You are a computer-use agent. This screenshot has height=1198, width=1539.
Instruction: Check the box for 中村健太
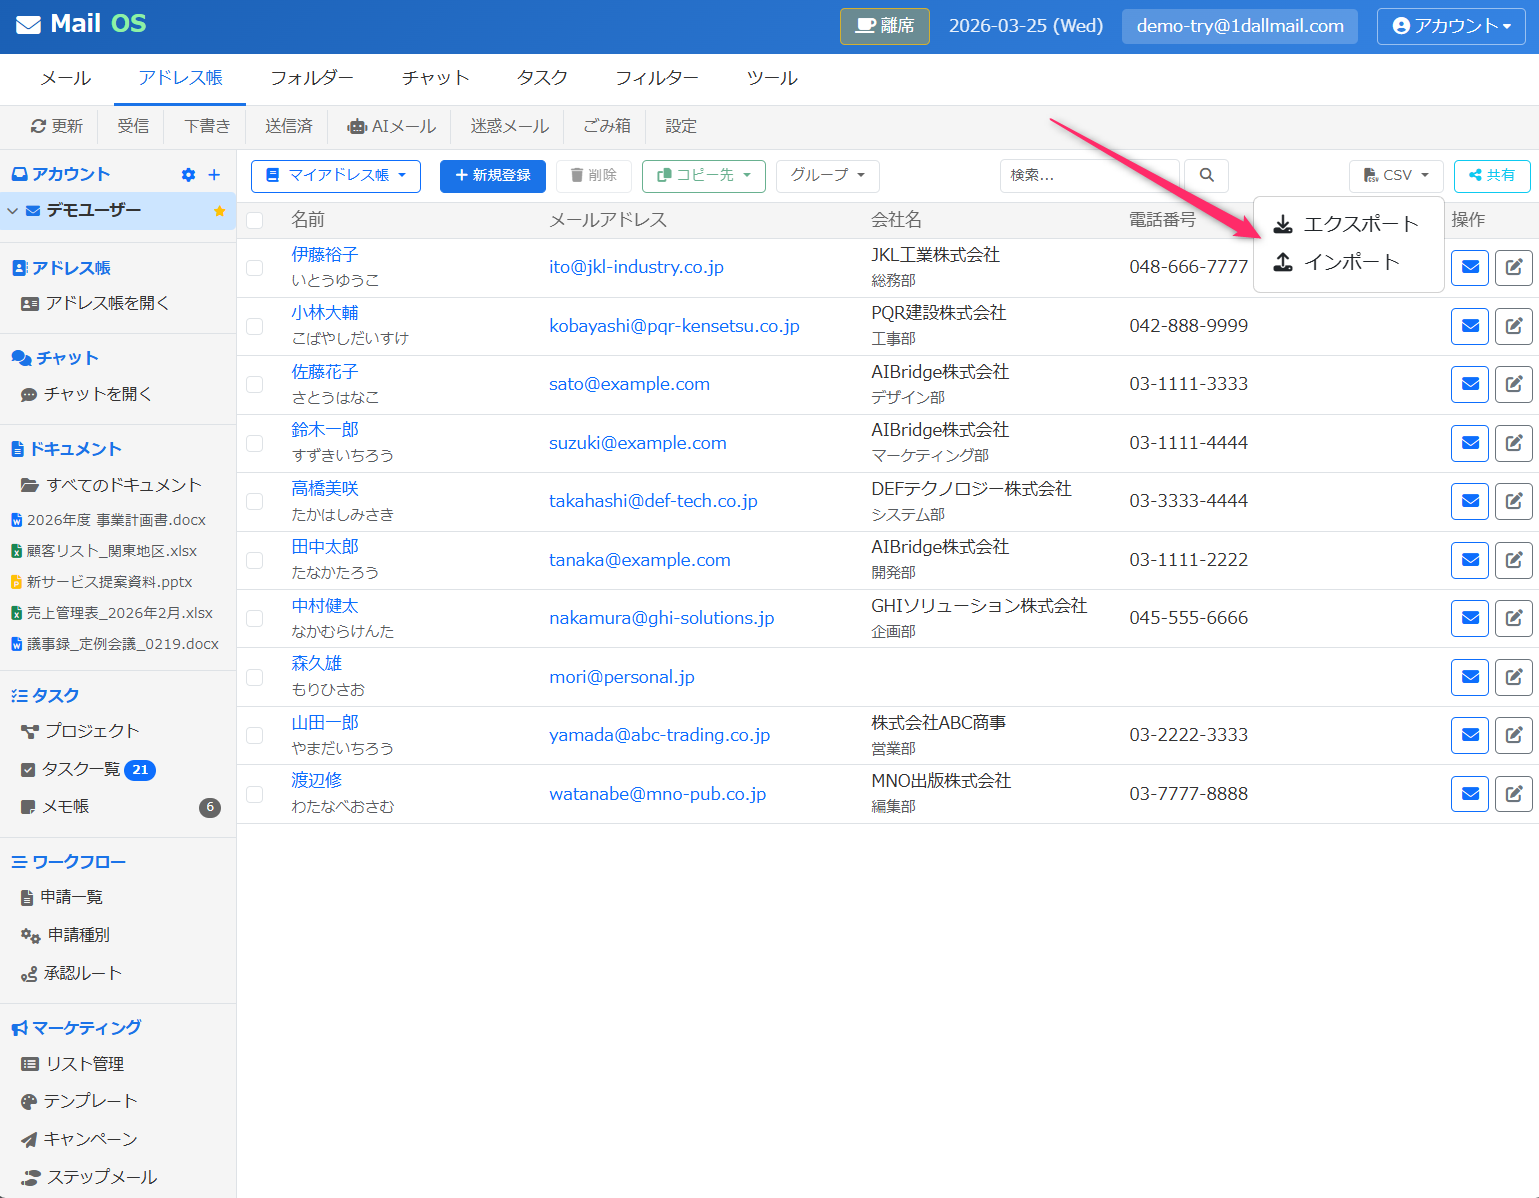pos(255,619)
